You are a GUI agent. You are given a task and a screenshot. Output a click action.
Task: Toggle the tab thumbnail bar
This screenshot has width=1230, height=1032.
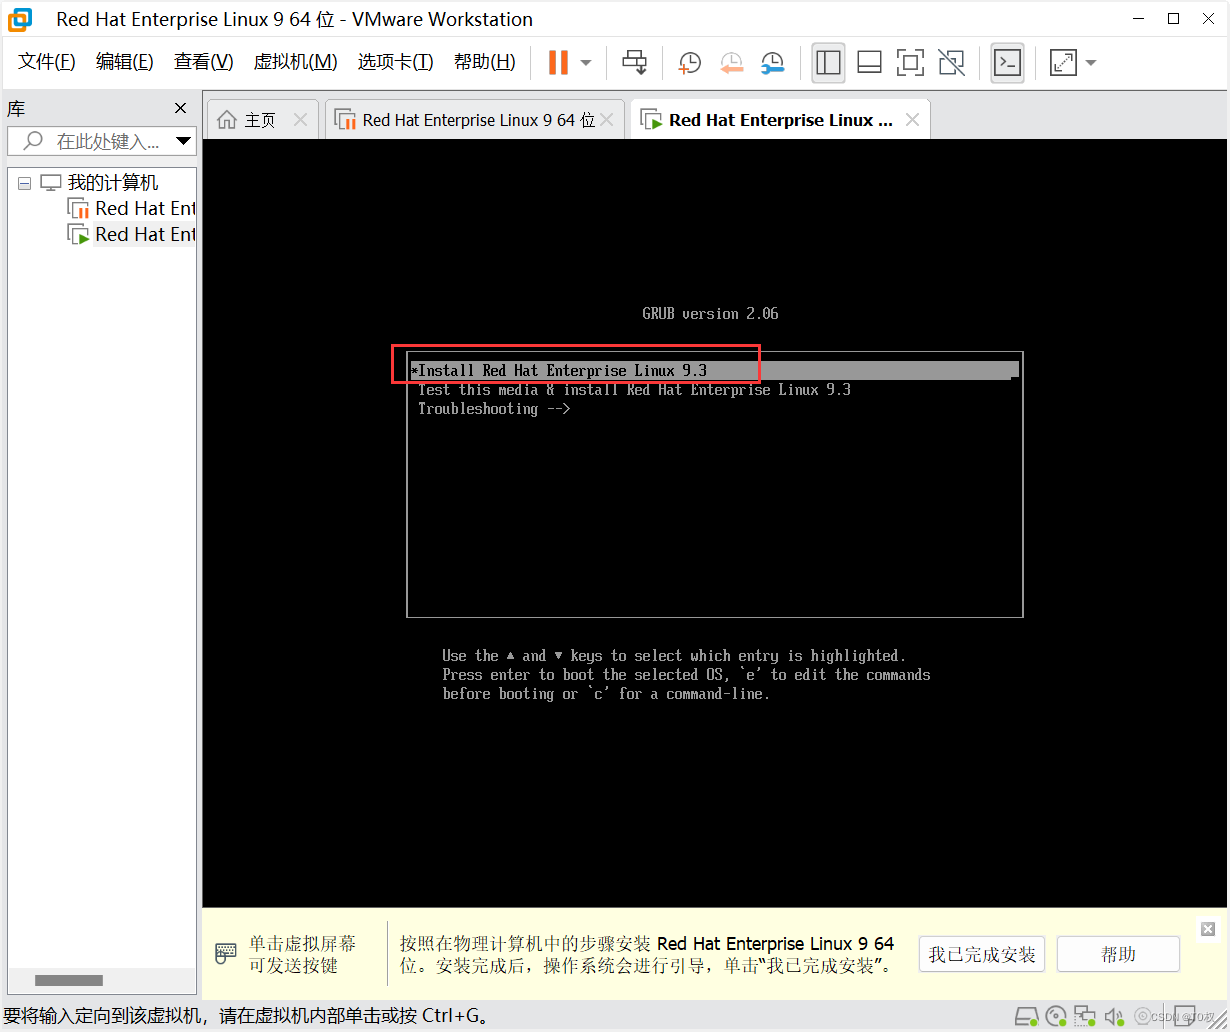click(x=869, y=62)
